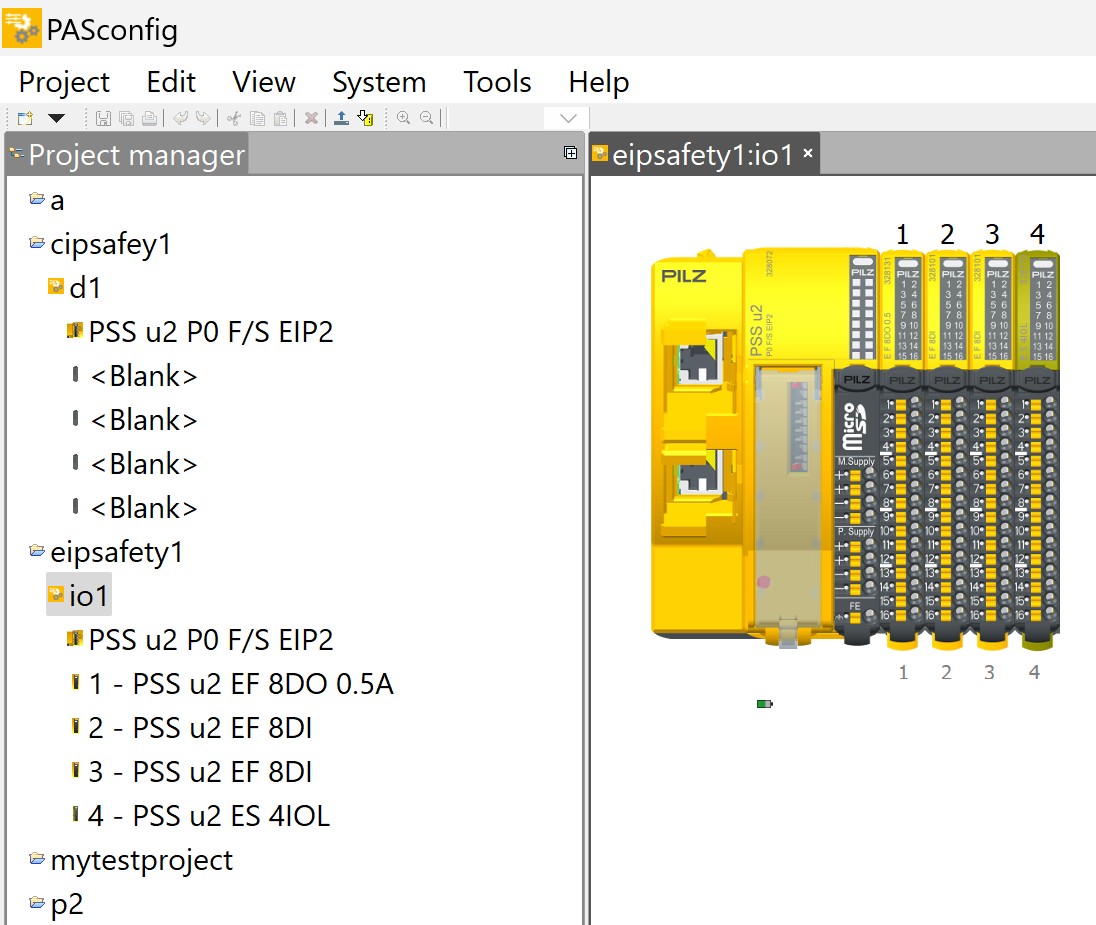
Task: Click the Save toolbar icon
Action: (103, 118)
